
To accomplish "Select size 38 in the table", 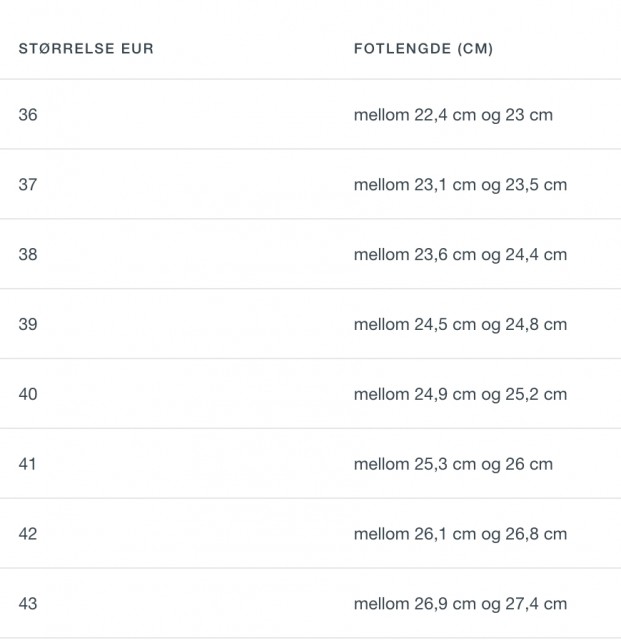I will 28,254.
